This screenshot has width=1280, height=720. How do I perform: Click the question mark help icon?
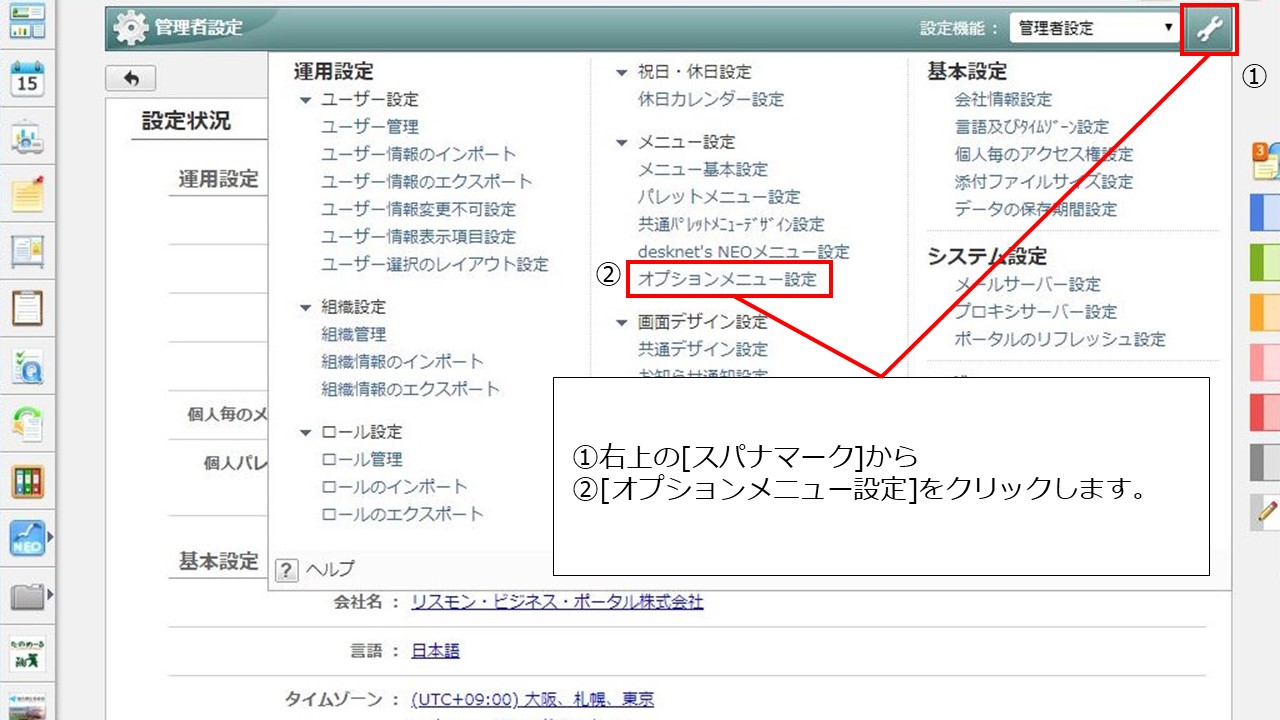coord(286,570)
